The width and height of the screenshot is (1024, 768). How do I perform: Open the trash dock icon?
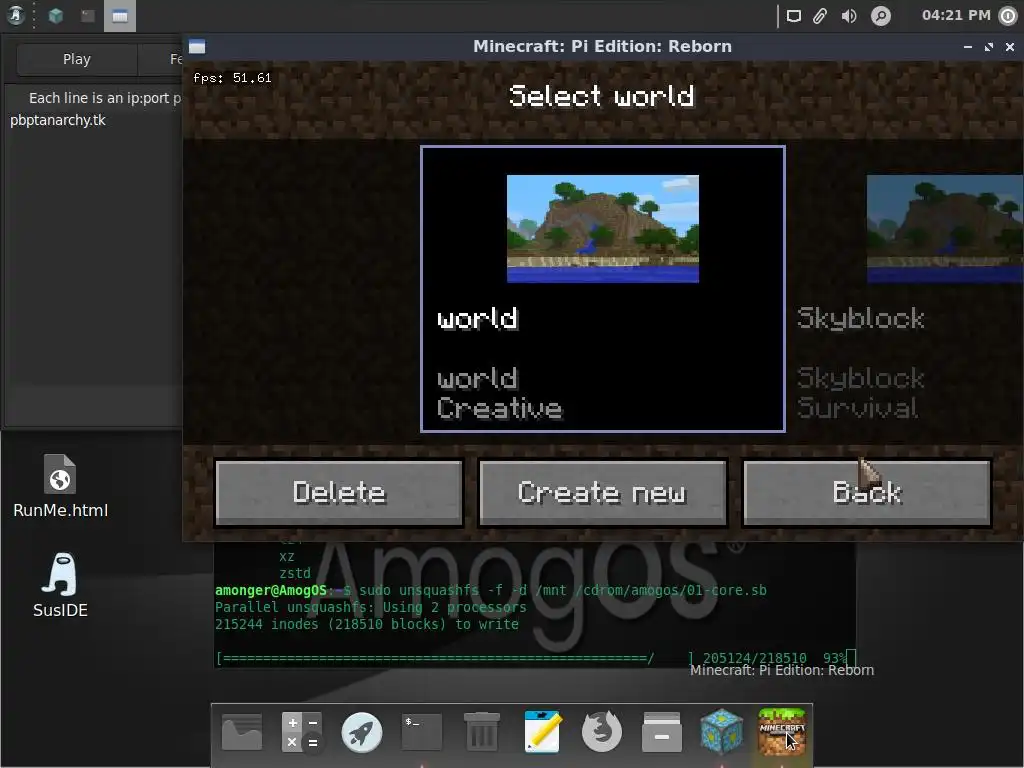(x=482, y=732)
